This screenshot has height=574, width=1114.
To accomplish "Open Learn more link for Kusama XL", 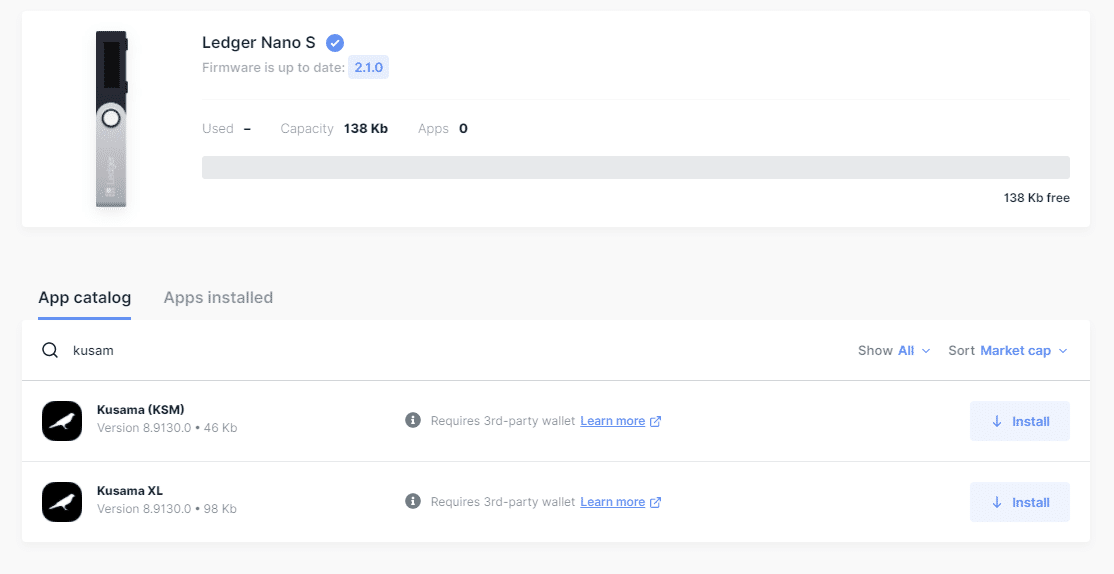I will coord(612,502).
